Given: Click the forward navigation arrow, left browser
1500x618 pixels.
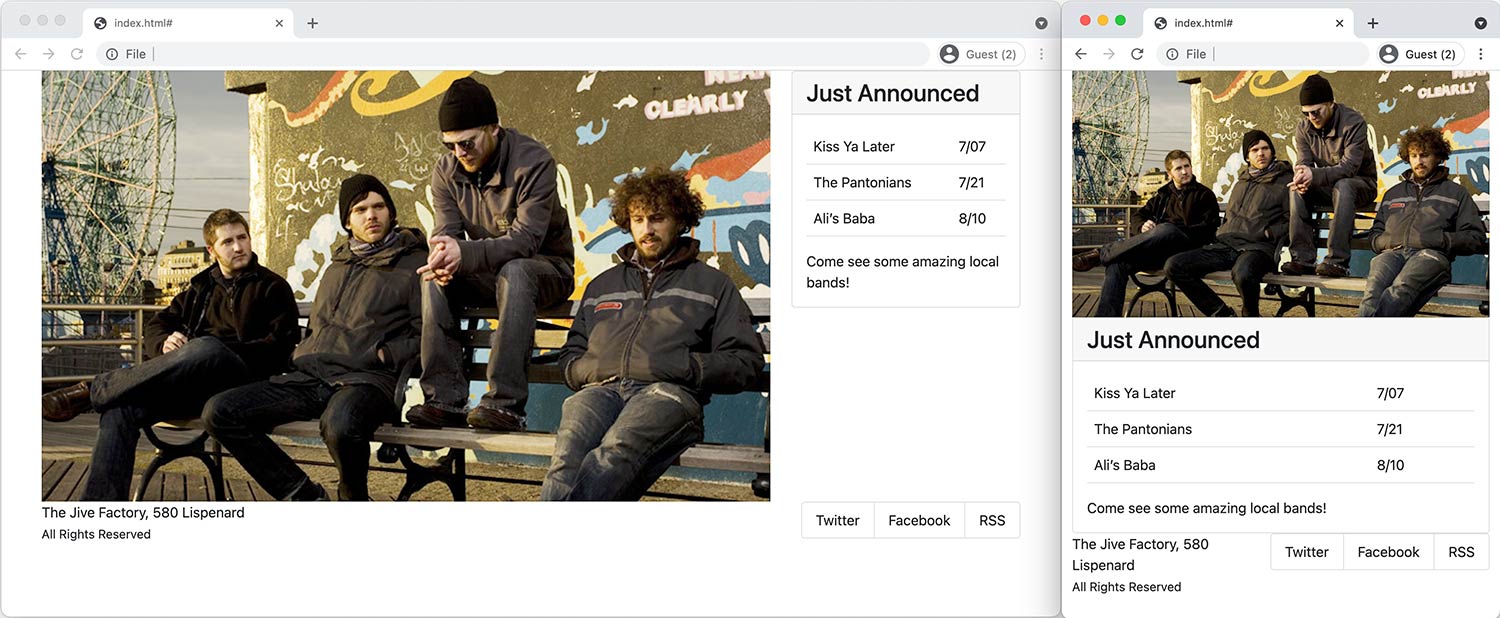Looking at the screenshot, I should pos(48,54).
